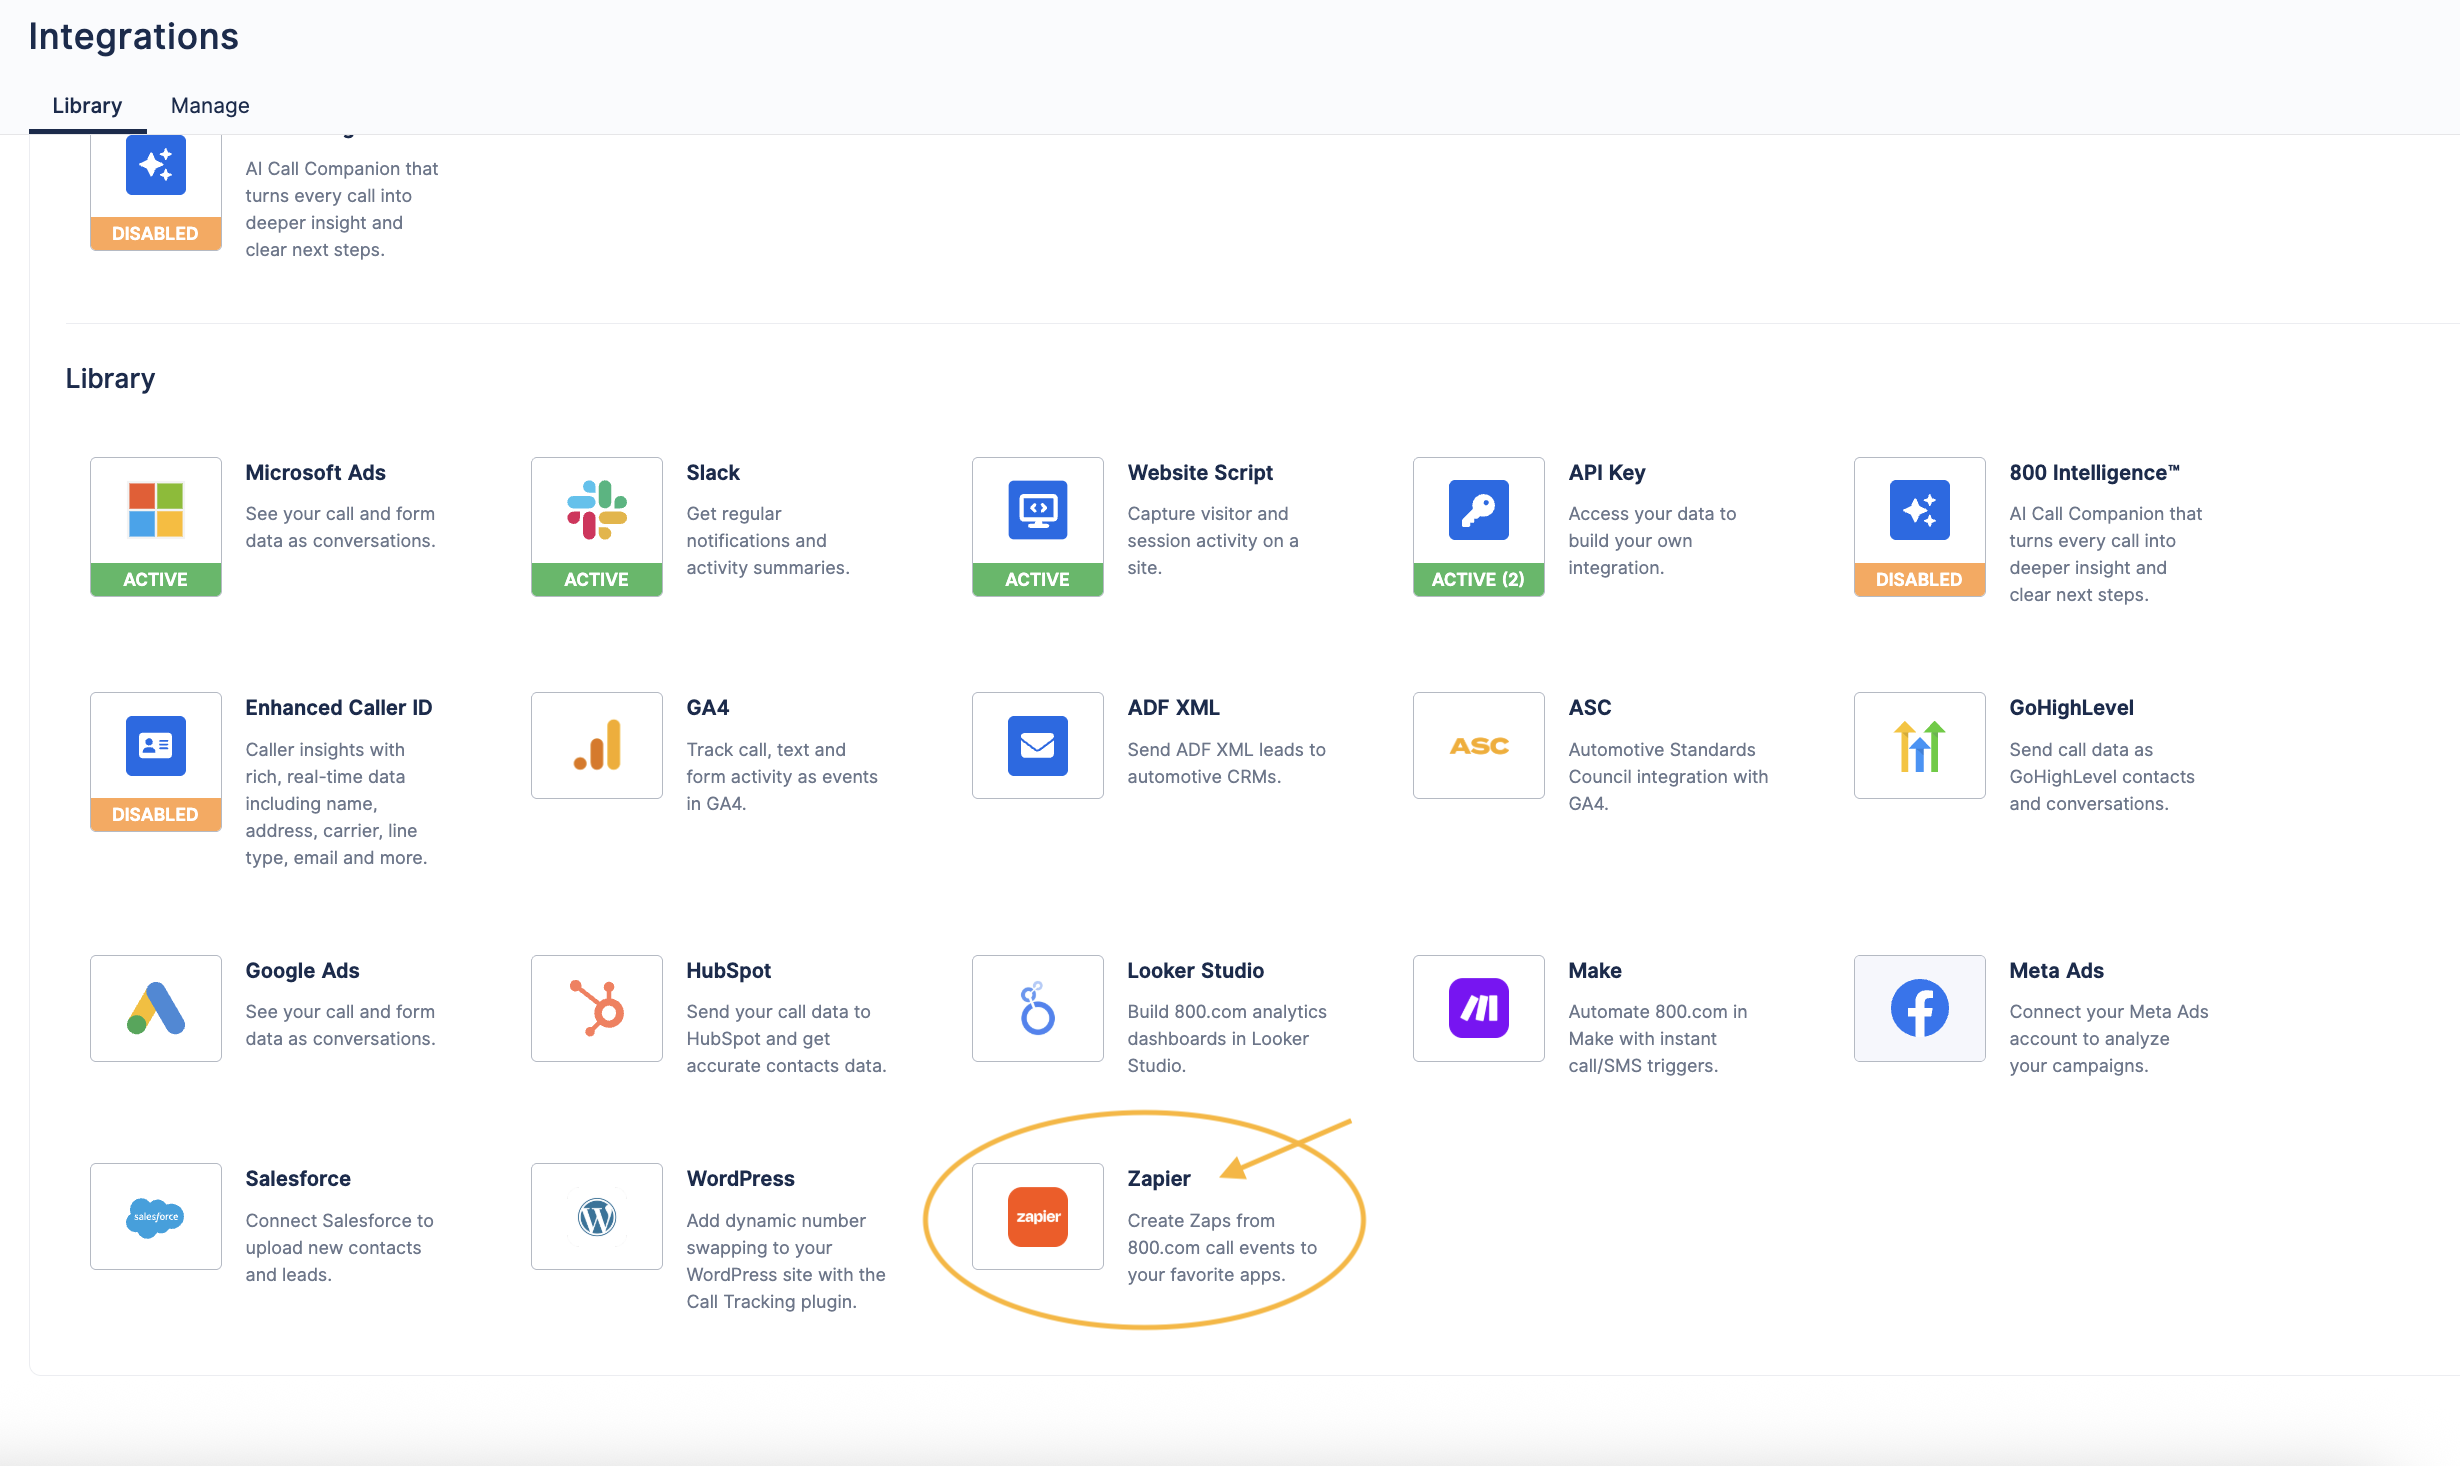This screenshot has height=1466, width=2460.
Task: Click the orange Zapier logo icon
Action: point(1038,1217)
